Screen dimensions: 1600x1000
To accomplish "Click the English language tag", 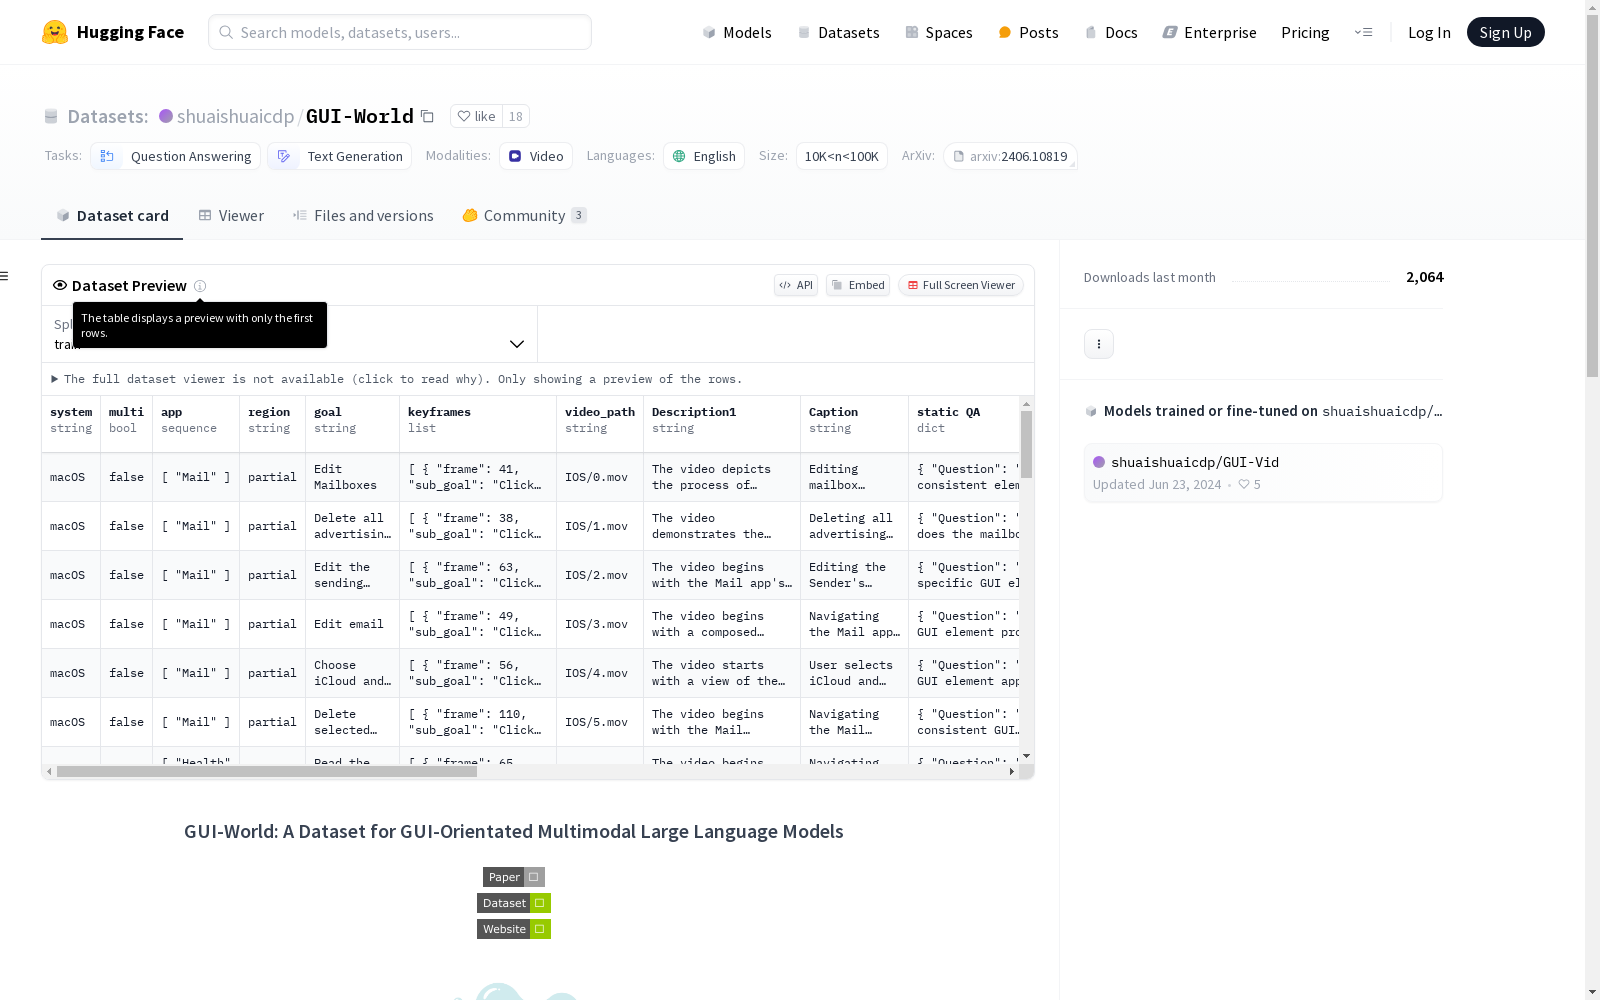I will [704, 156].
